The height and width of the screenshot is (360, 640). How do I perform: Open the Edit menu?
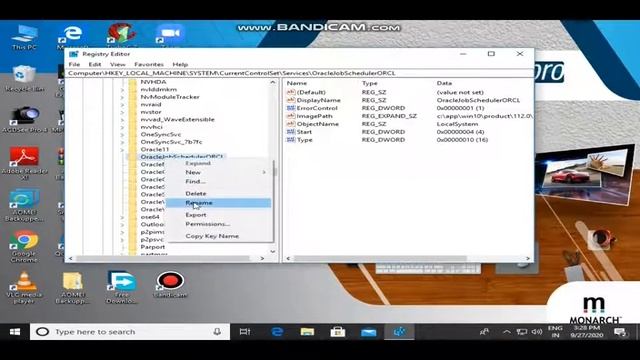[x=95, y=64]
